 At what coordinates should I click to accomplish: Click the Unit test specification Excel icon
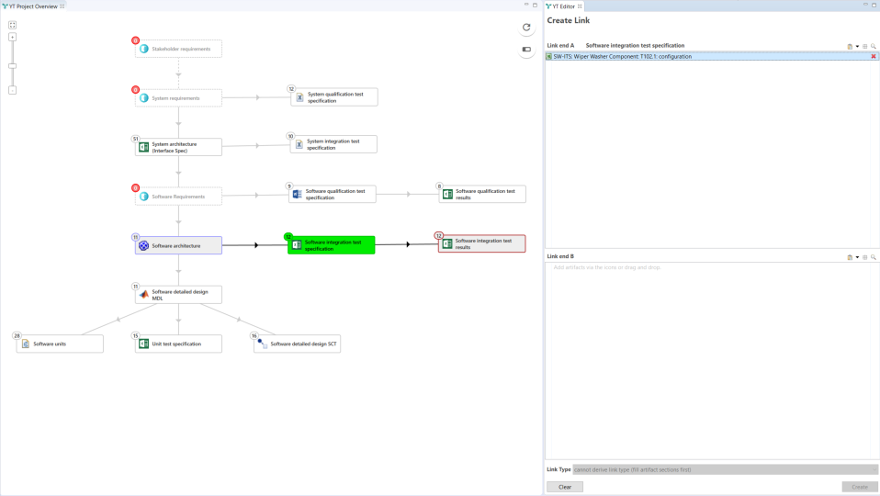point(144,344)
